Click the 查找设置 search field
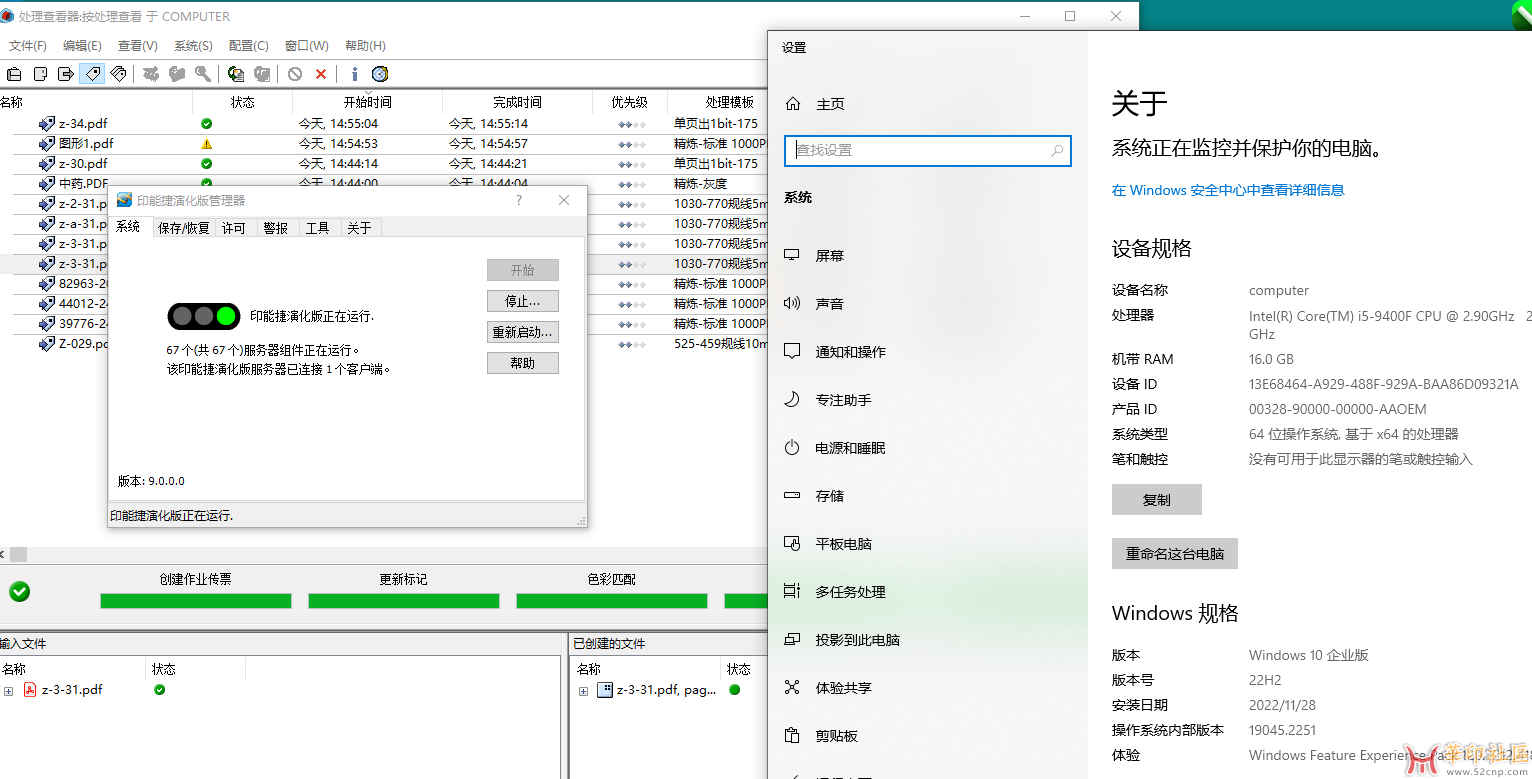 pos(928,151)
